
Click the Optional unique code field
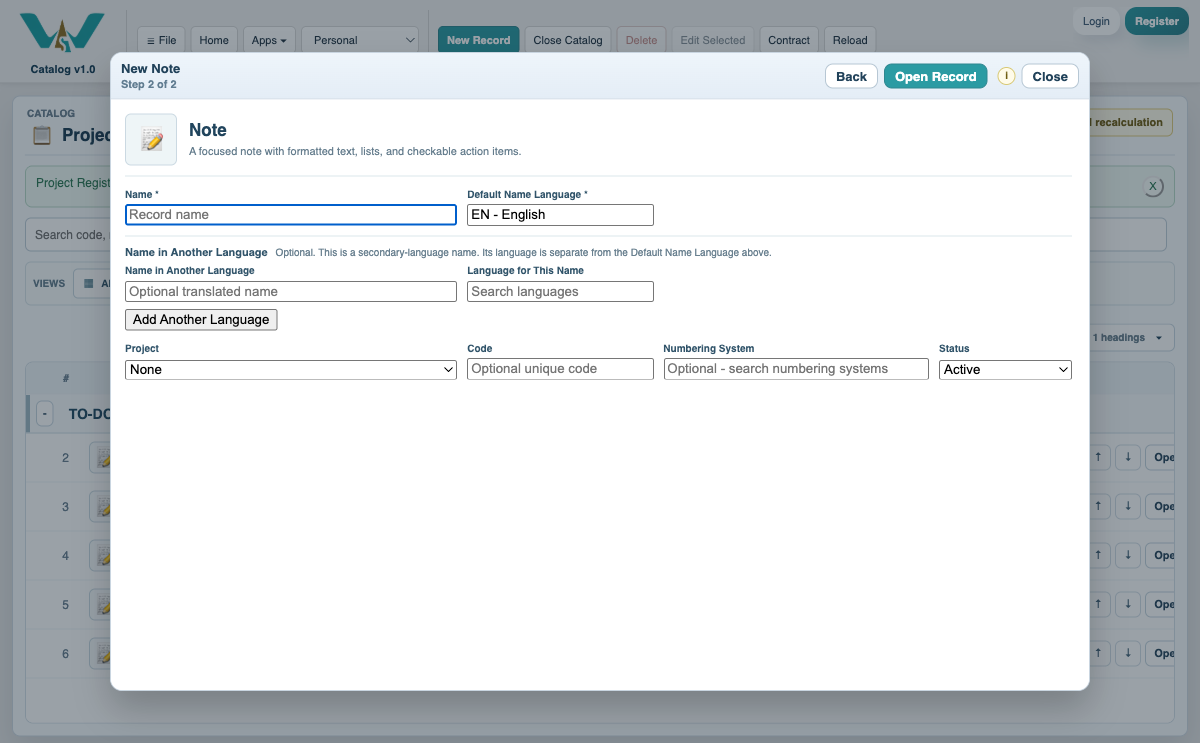(560, 368)
